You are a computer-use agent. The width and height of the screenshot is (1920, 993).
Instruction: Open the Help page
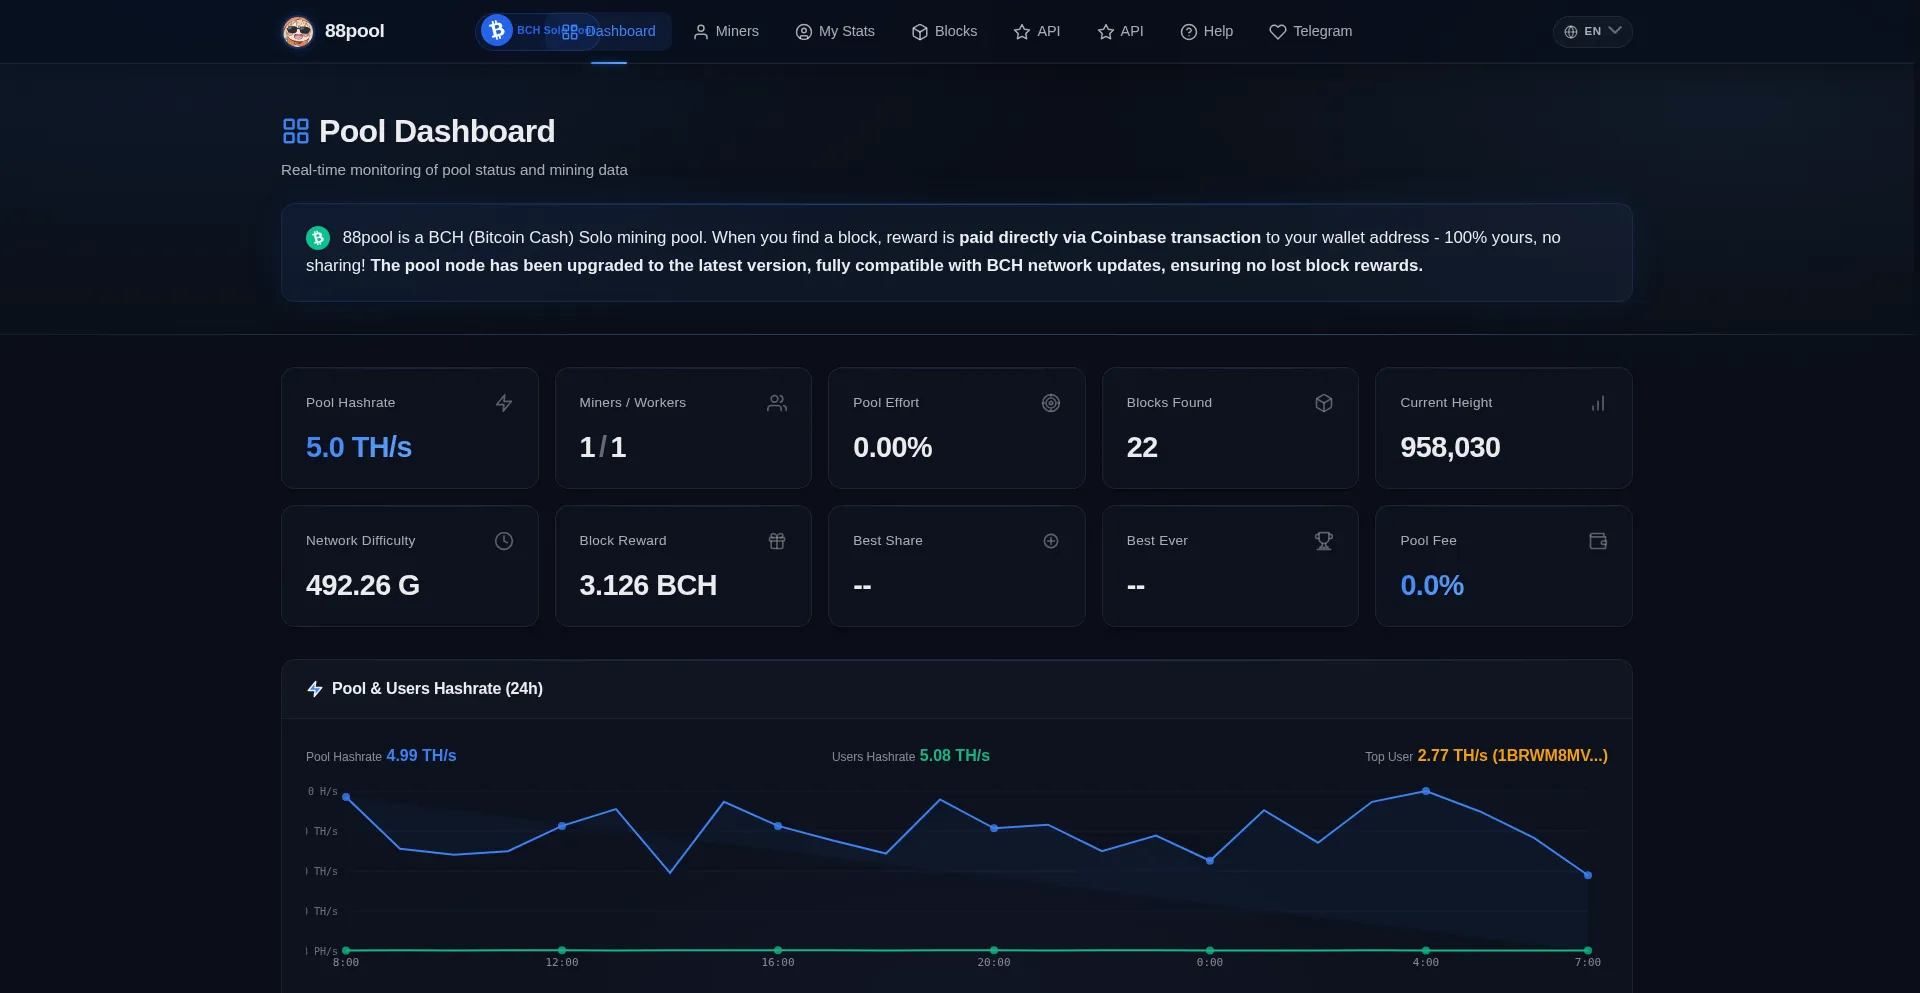[x=1207, y=31]
